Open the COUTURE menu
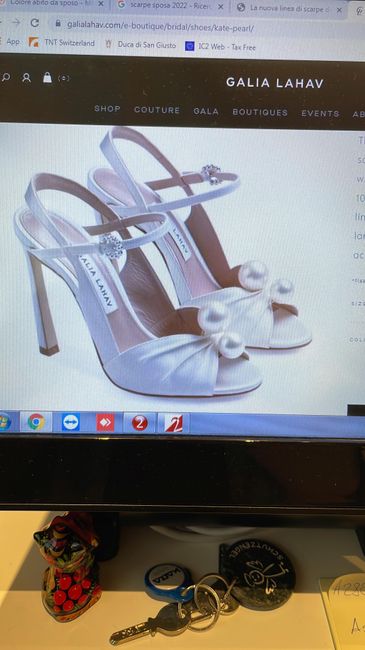Viewport: 365px width, 650px height. (157, 110)
